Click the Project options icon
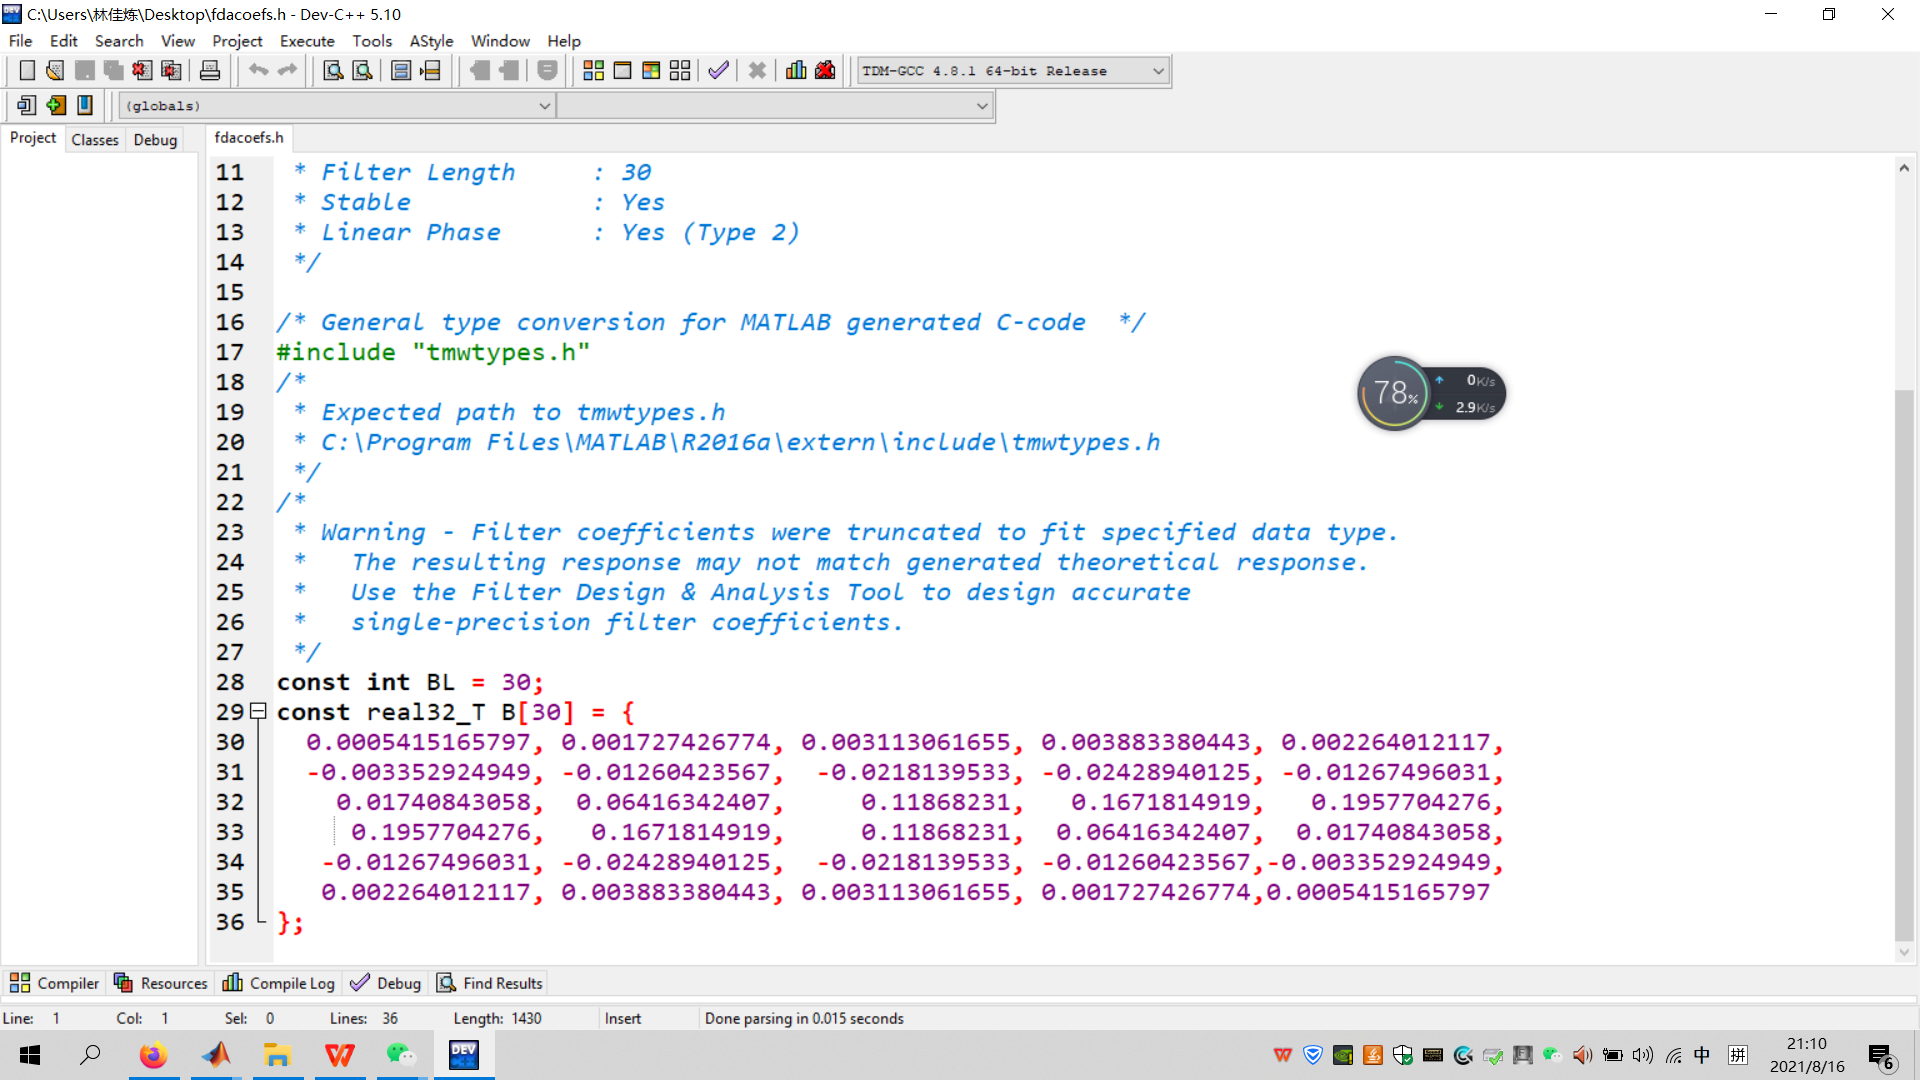The height and width of the screenshot is (1080, 1920). pyautogui.click(x=547, y=70)
